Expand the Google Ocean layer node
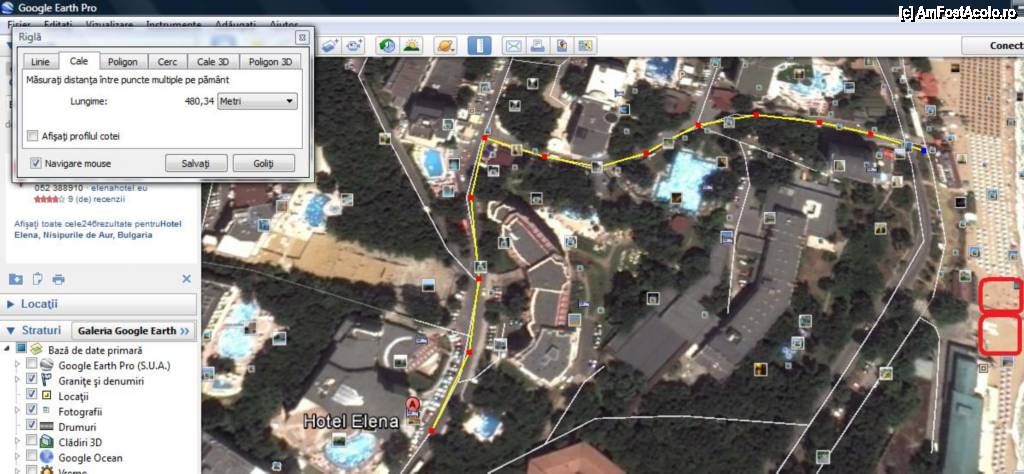The width and height of the screenshot is (1024, 474). 17,457
